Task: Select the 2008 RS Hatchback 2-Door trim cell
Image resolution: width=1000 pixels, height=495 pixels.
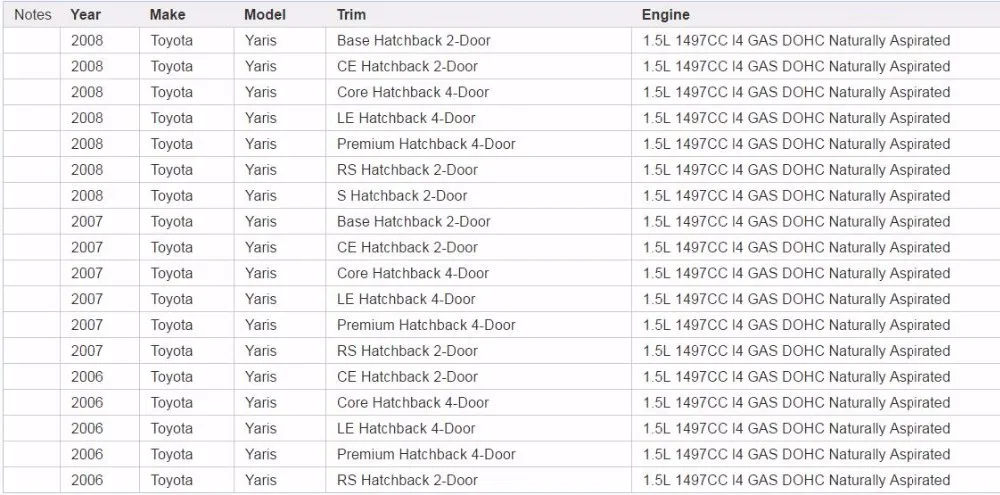Action: (478, 170)
